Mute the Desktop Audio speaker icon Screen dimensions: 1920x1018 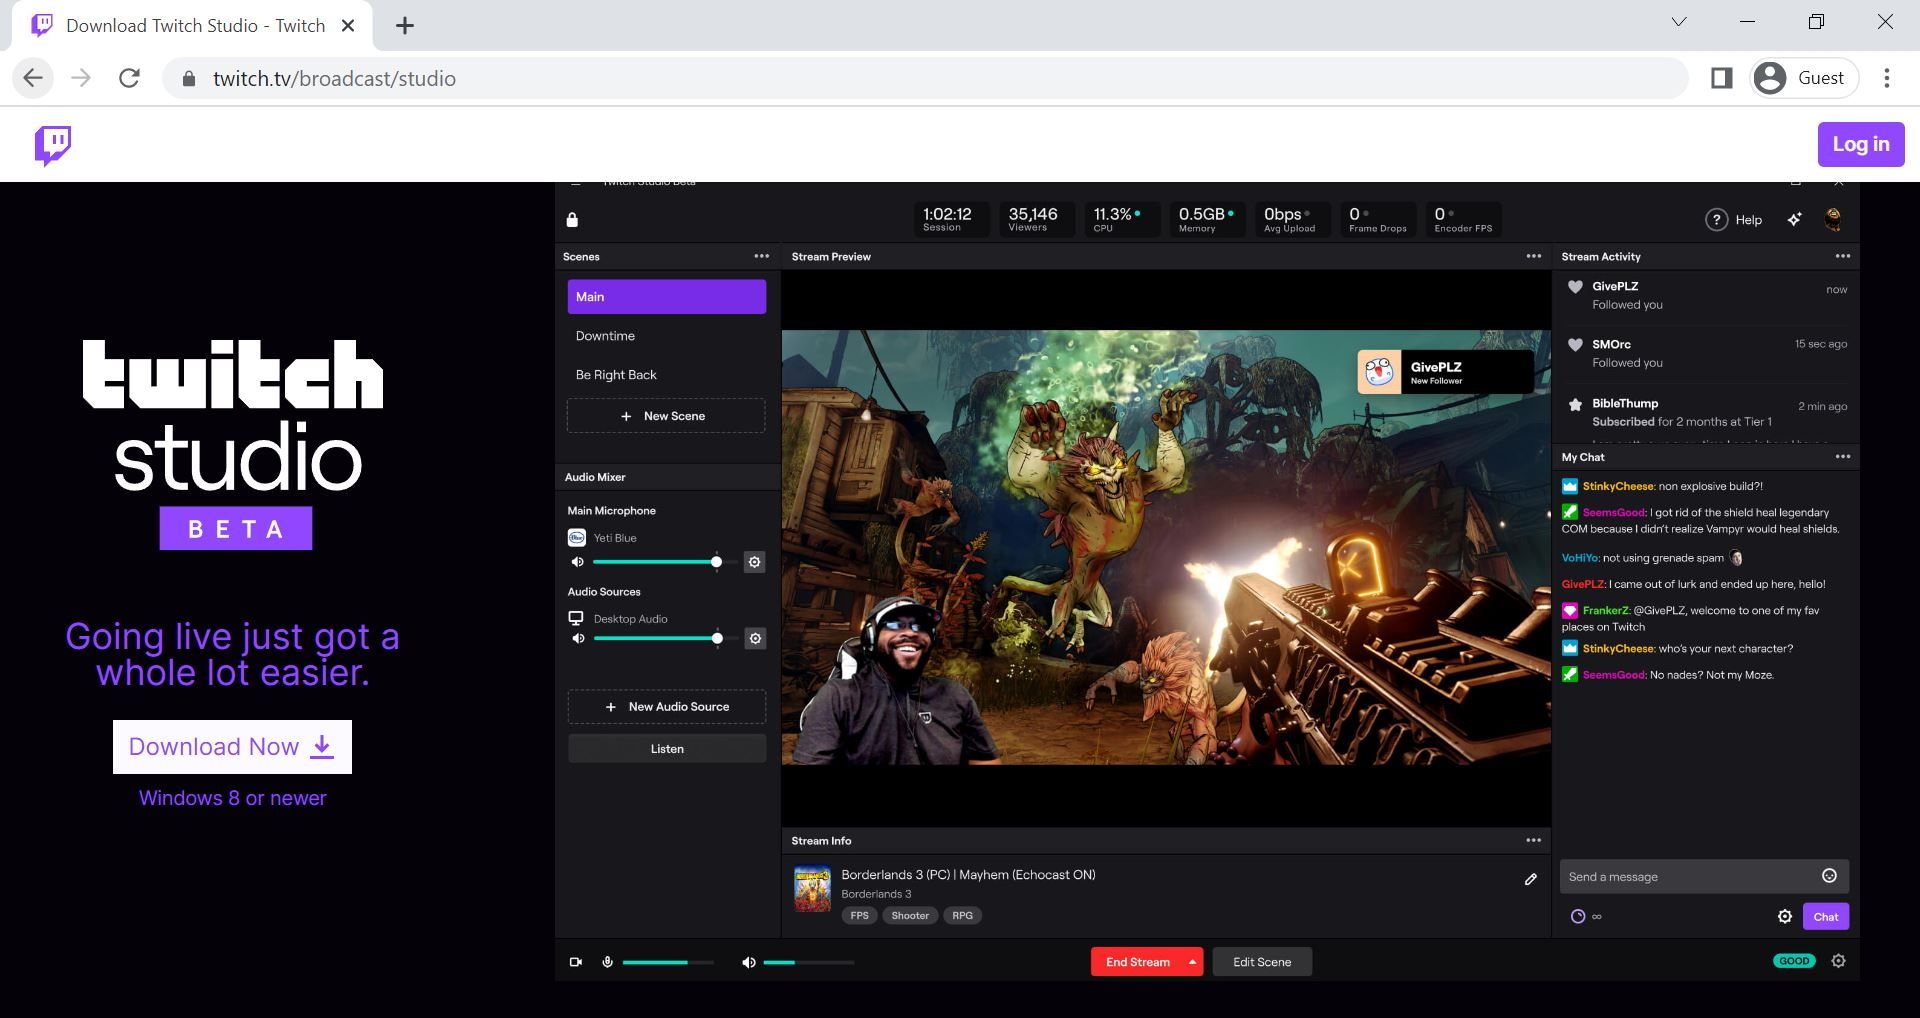tap(578, 638)
